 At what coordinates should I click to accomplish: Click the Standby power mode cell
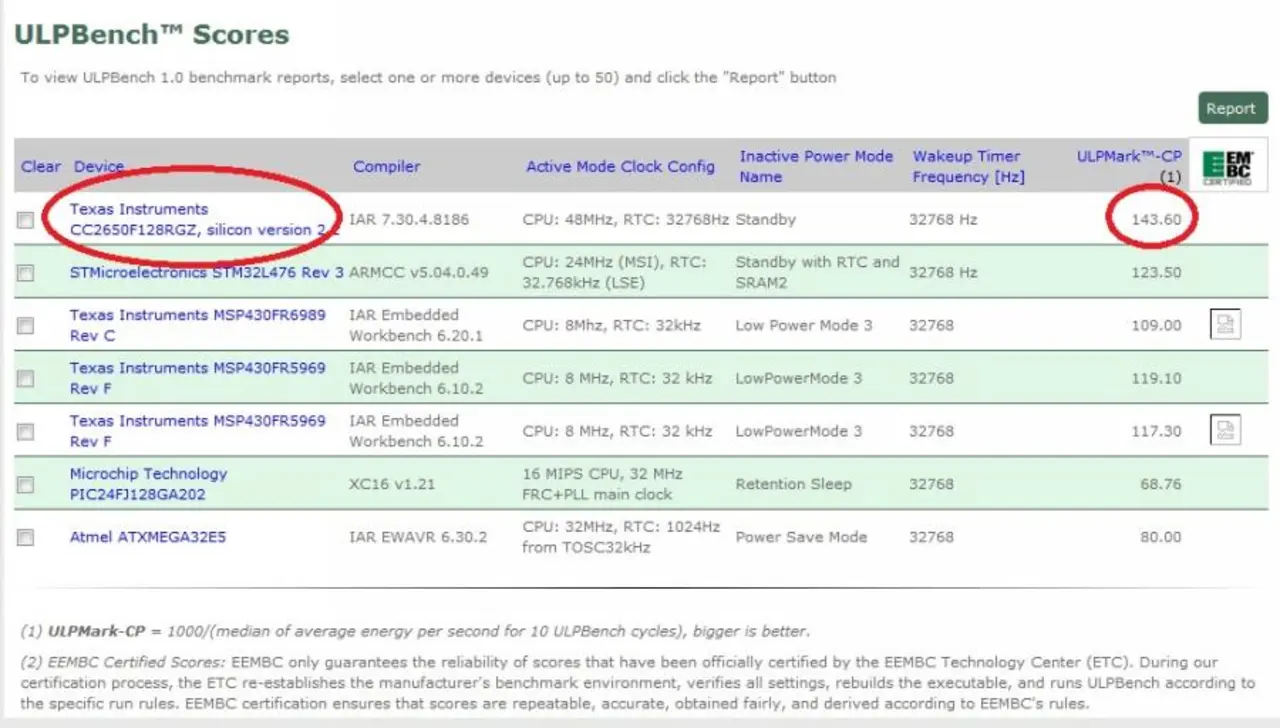tap(766, 219)
